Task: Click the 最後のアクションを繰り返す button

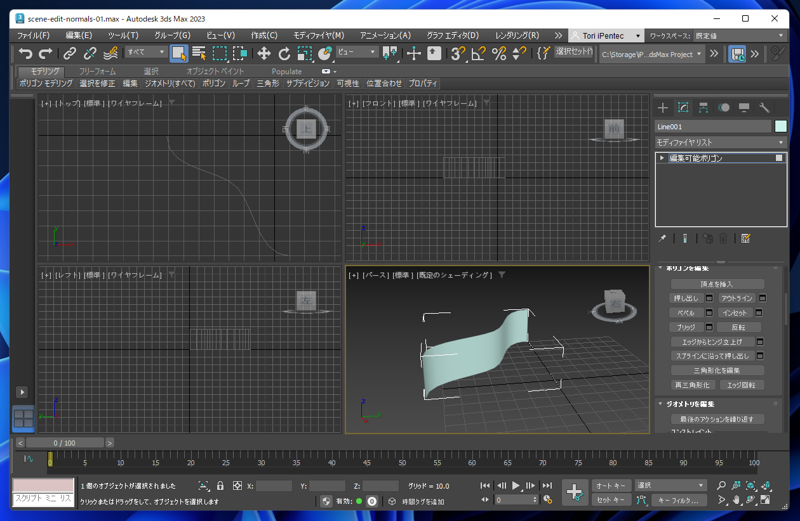Action: coord(717,419)
